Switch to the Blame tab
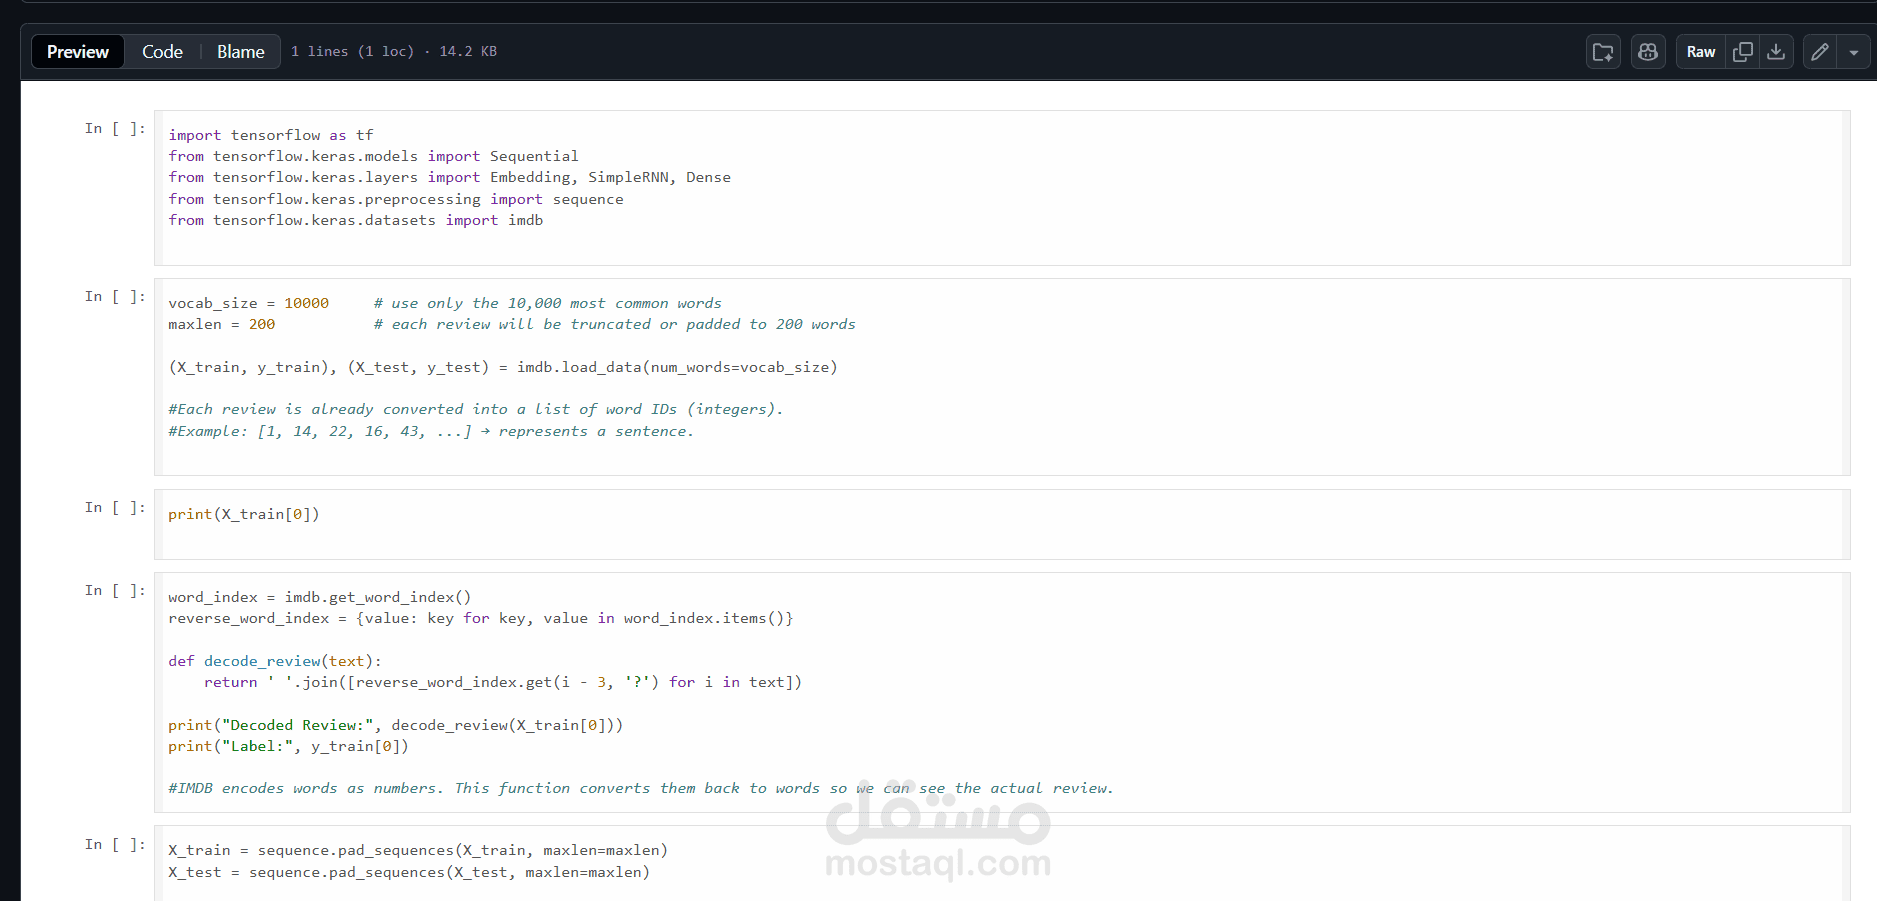 (241, 52)
